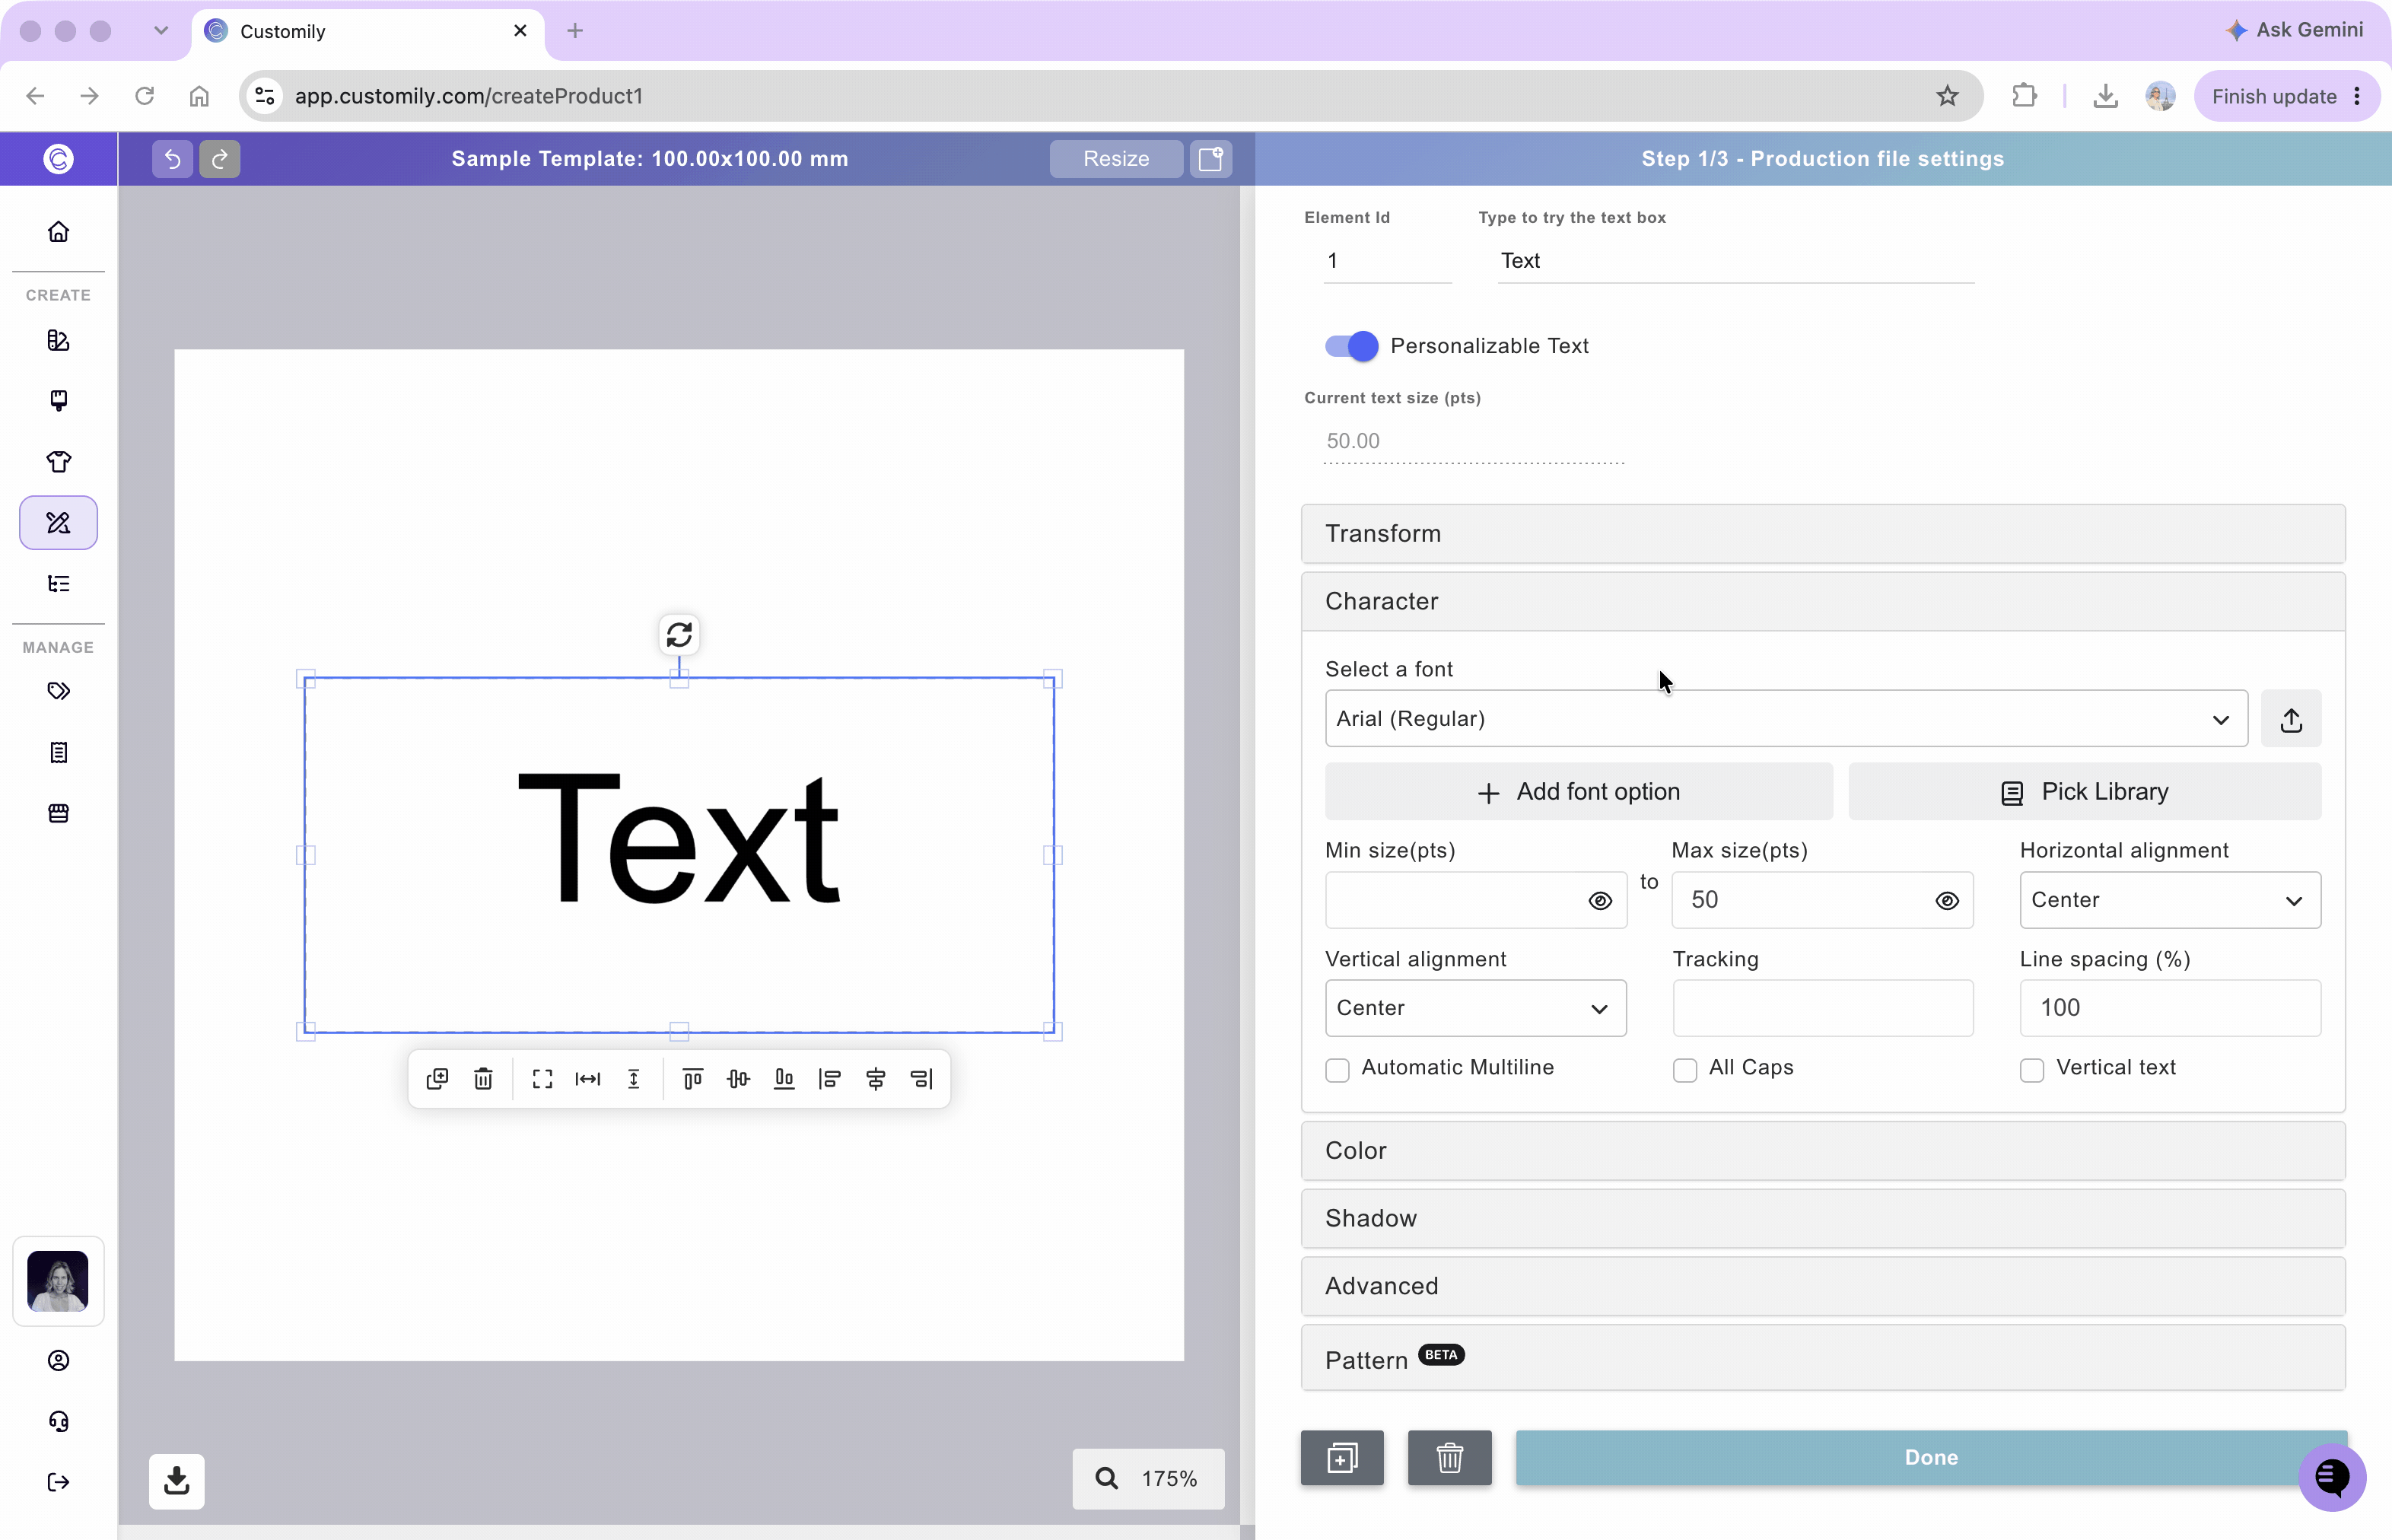Expand the Transform section
The image size is (2392, 1540).
coord(1823,534)
